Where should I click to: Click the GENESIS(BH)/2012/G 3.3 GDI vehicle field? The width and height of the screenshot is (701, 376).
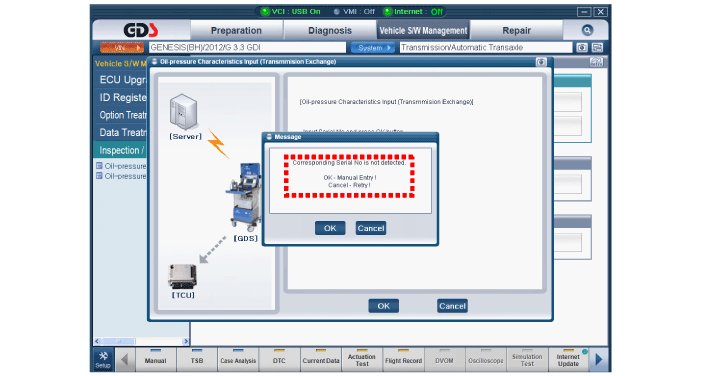pyautogui.click(x=247, y=47)
